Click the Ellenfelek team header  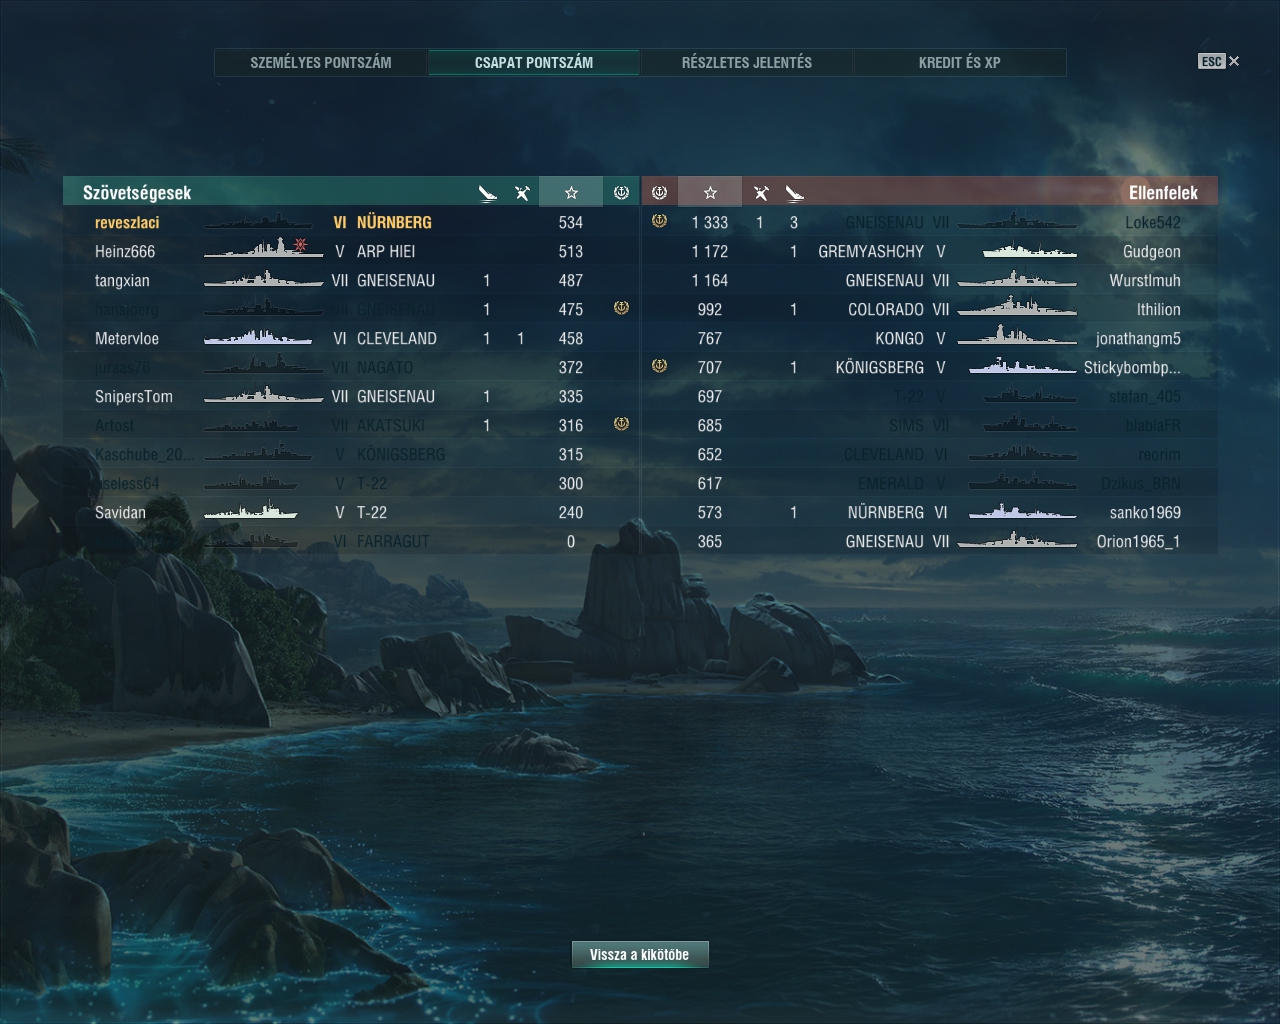coord(1163,192)
